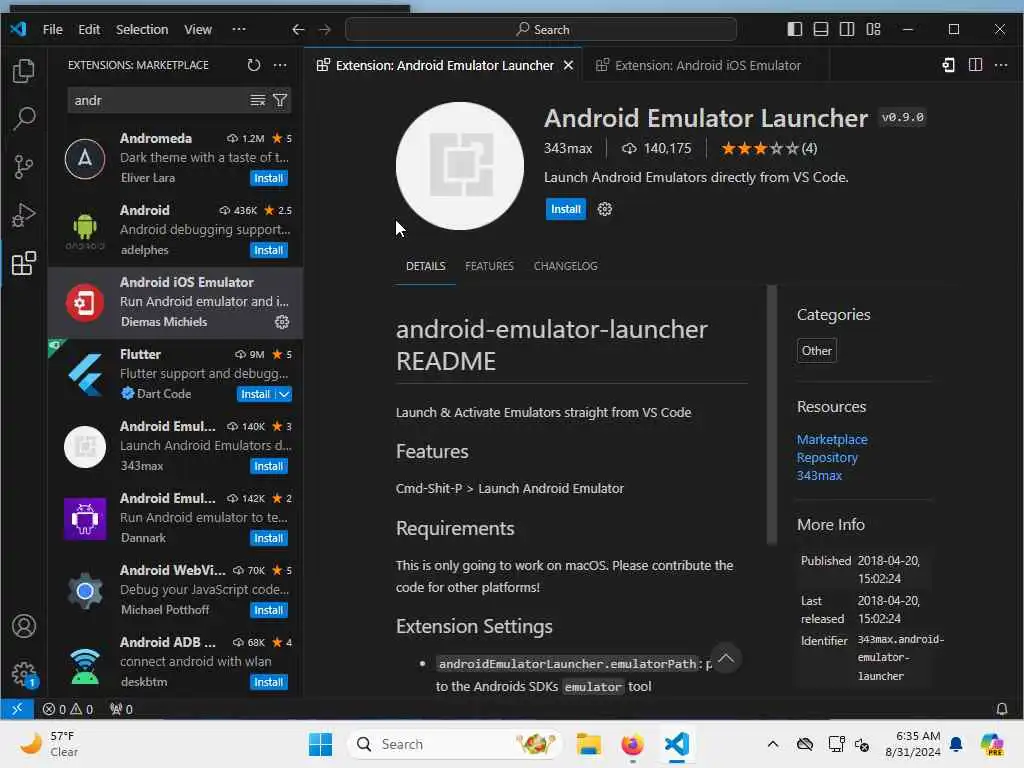Show errors and warnings in status bar

[x=68, y=709]
